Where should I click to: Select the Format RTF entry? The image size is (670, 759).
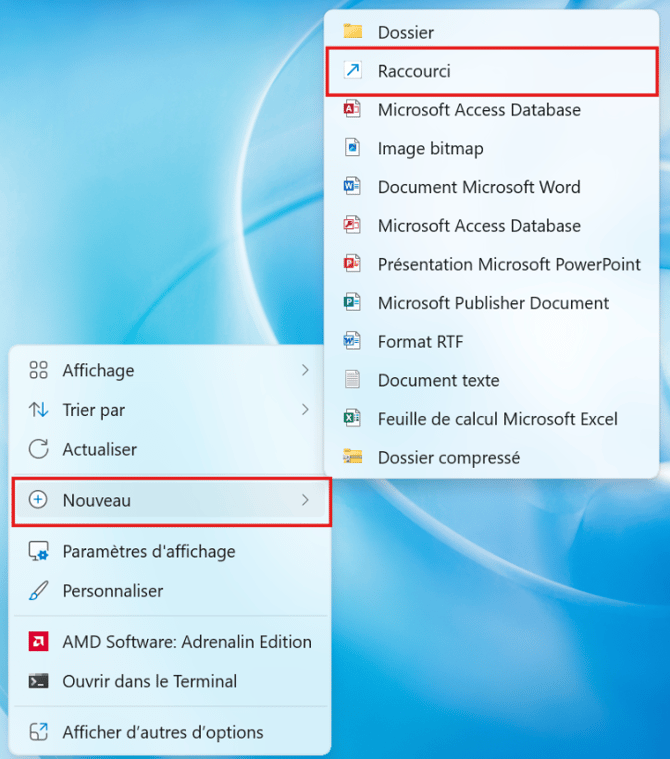pyautogui.click(x=420, y=342)
